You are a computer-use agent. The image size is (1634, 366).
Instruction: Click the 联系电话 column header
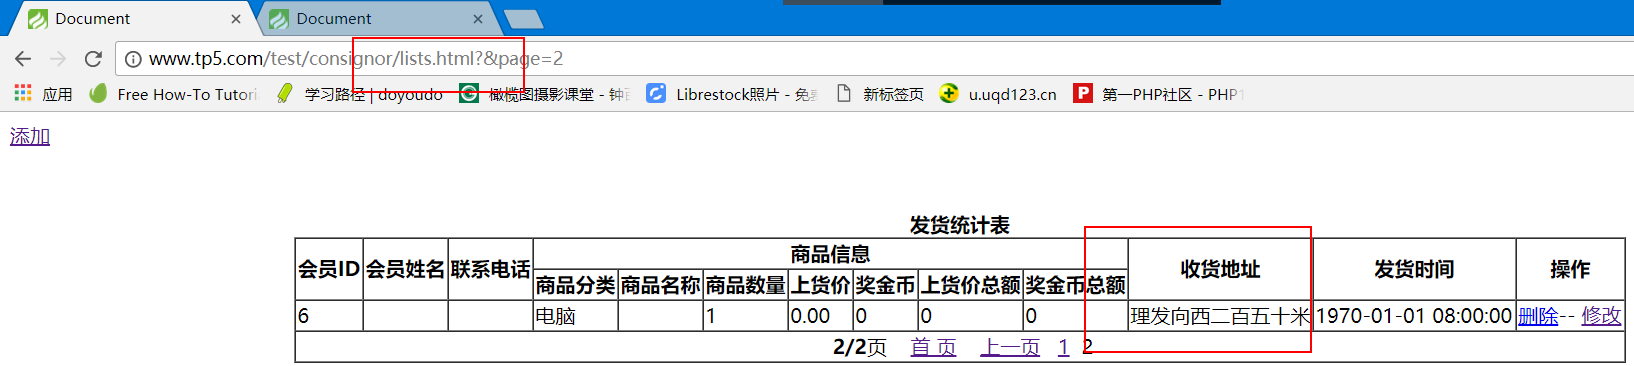point(490,269)
